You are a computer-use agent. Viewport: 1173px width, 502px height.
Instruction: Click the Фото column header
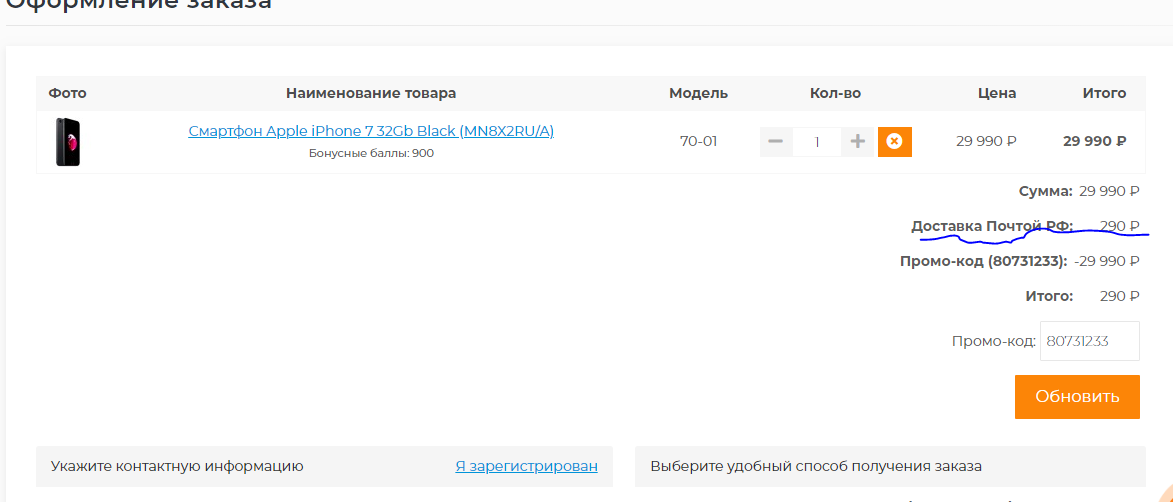coord(67,94)
